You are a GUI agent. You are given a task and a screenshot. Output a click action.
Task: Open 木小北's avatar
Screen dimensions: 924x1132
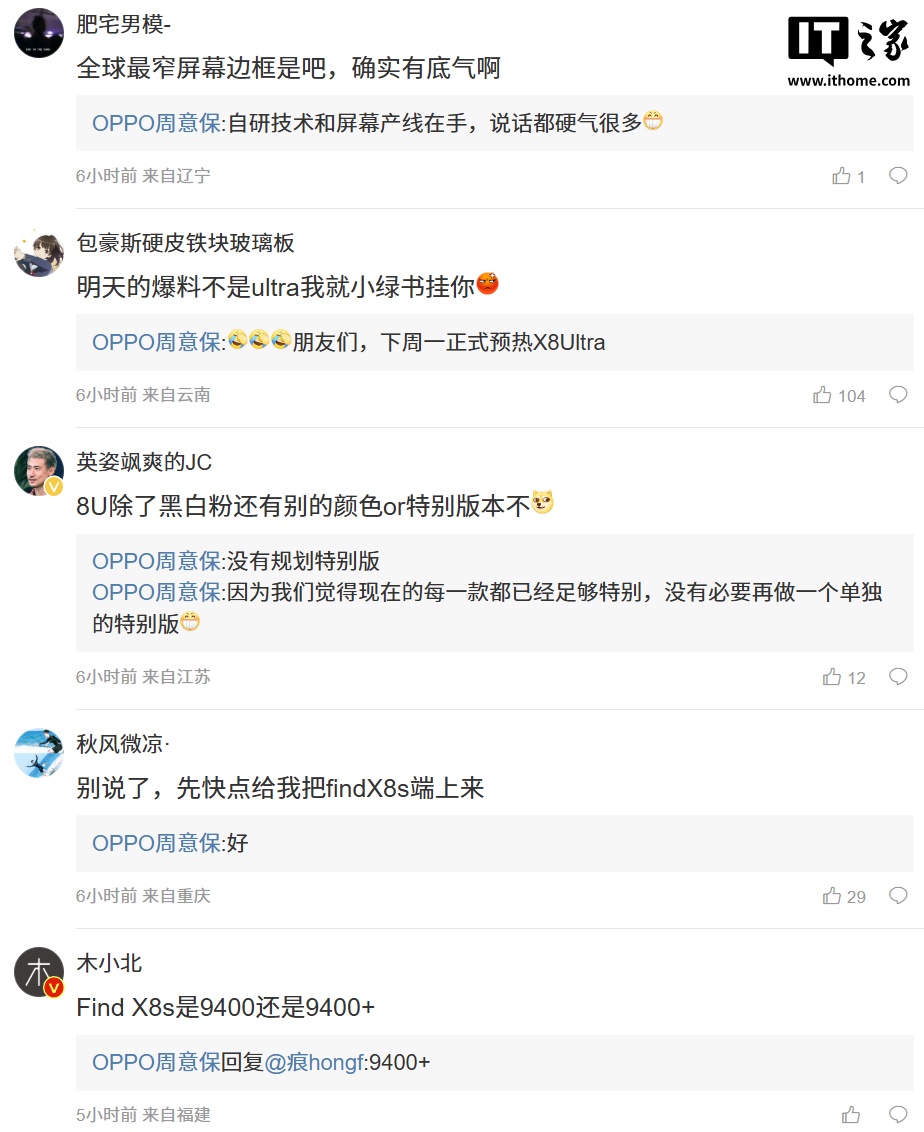pyautogui.click(x=39, y=972)
